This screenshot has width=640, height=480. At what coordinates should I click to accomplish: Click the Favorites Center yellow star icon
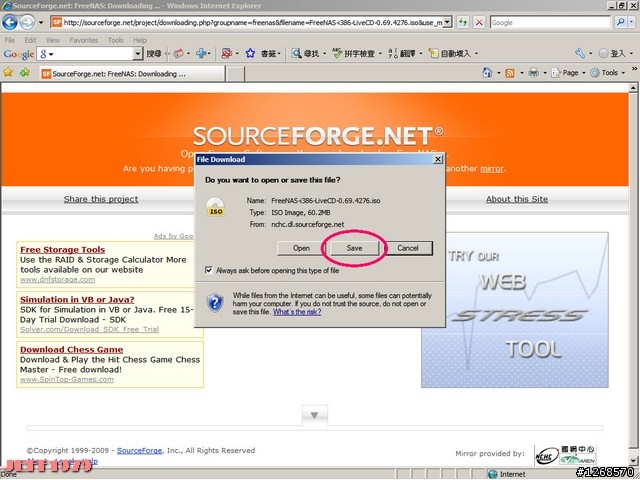pos(8,73)
